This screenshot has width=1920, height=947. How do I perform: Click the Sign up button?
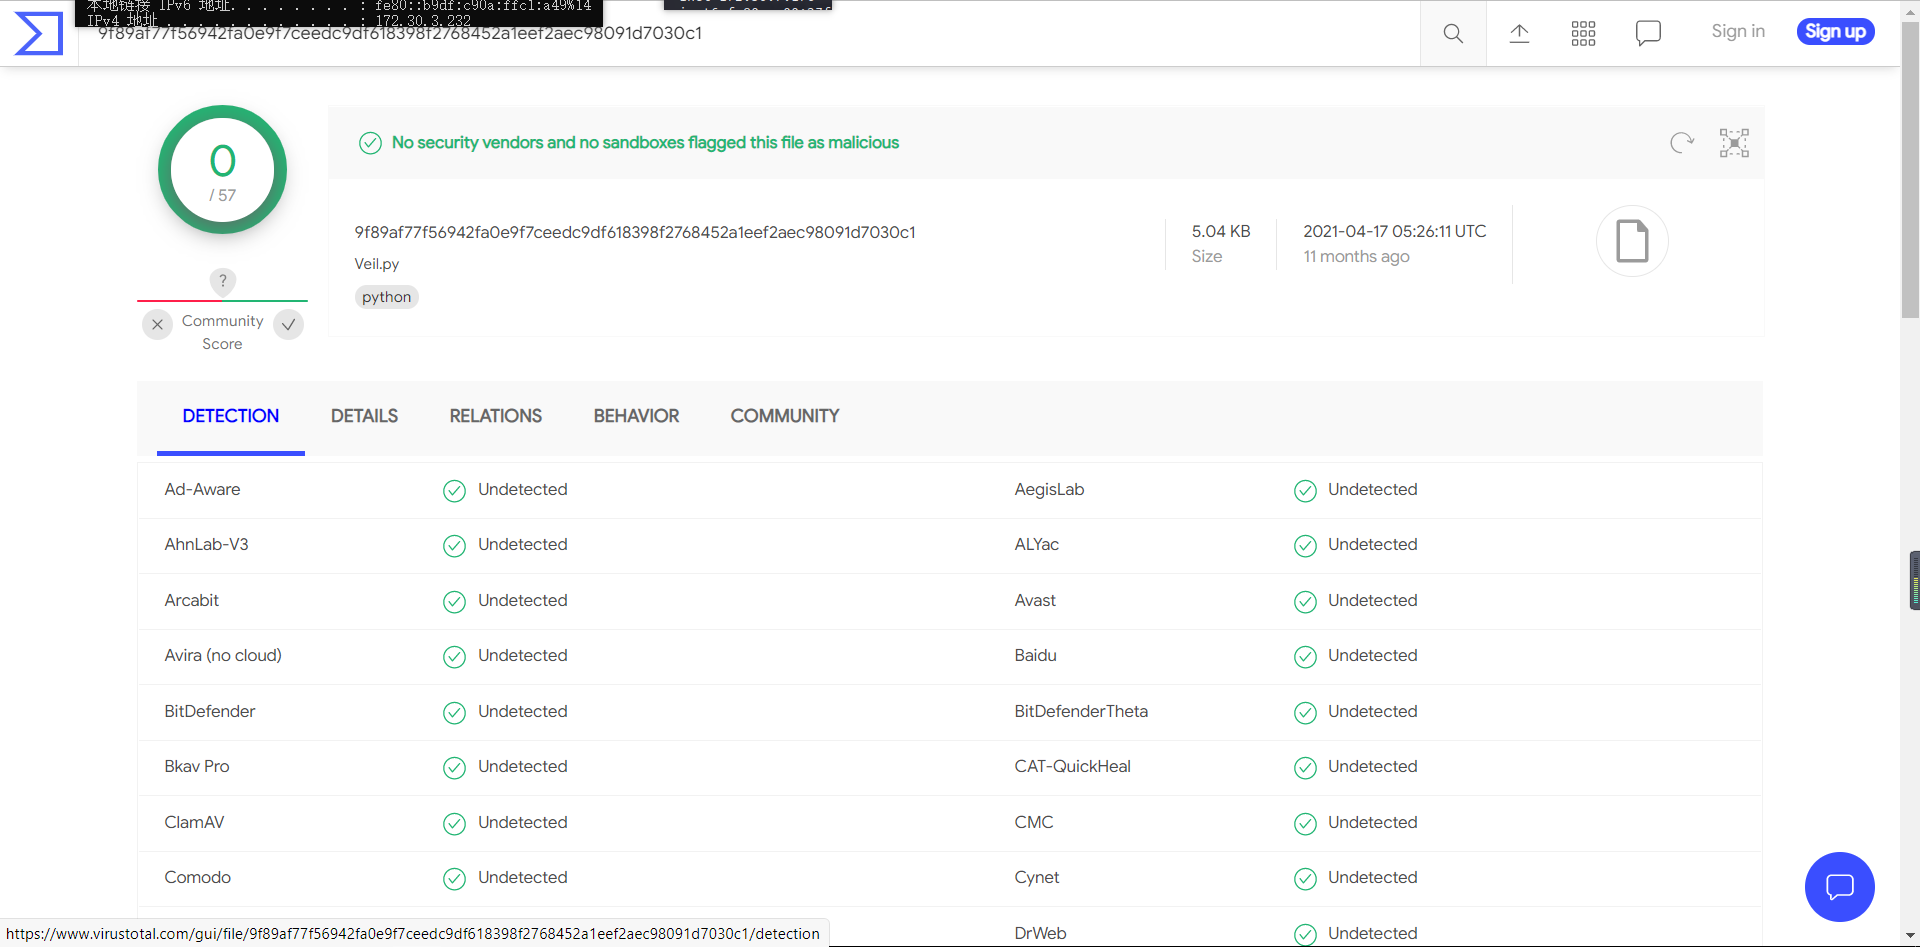pos(1835,32)
